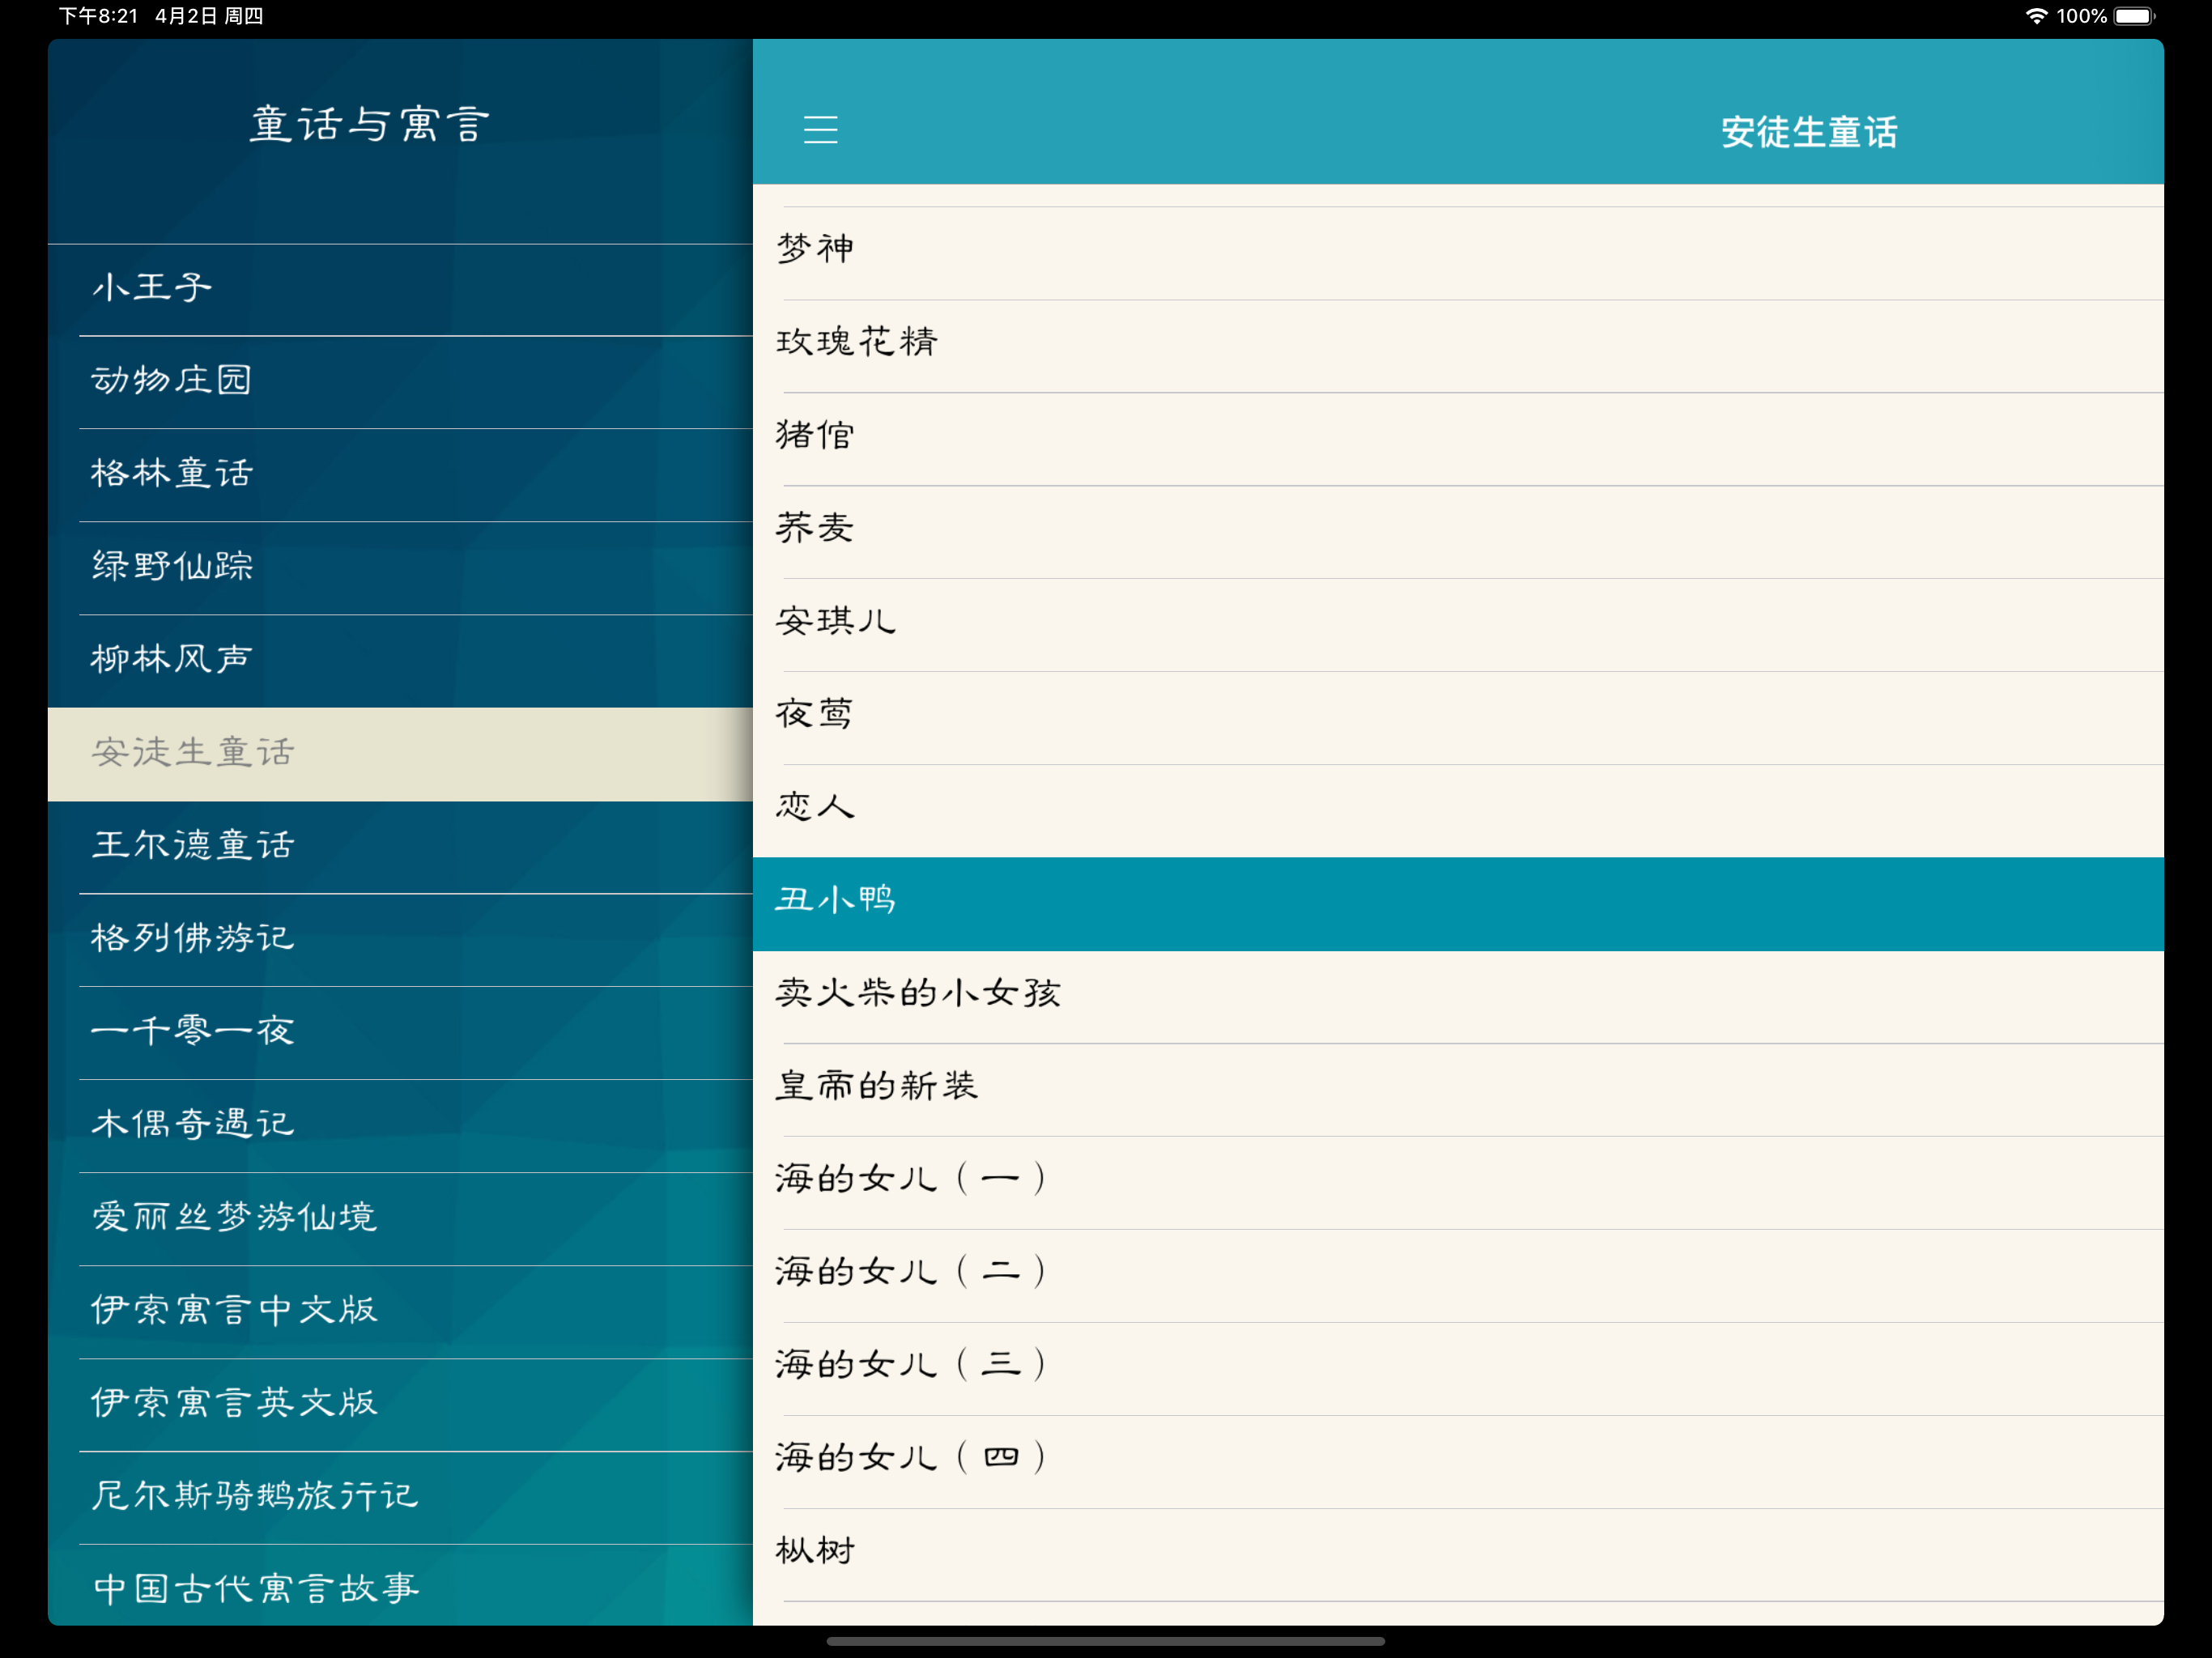
Task: Select 伊索寓言中文版 from the sidebar
Action: [x=400, y=1312]
